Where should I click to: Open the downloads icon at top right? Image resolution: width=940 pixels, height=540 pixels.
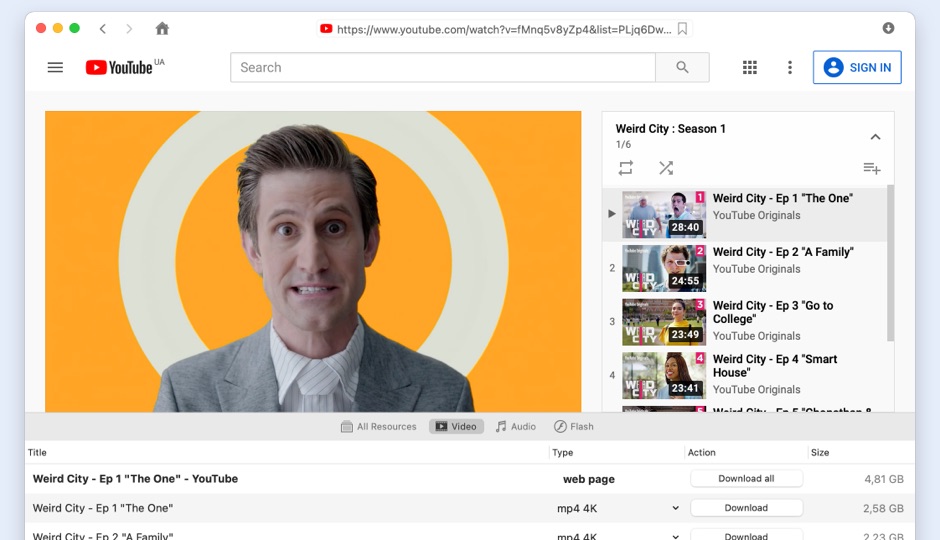coord(888,28)
